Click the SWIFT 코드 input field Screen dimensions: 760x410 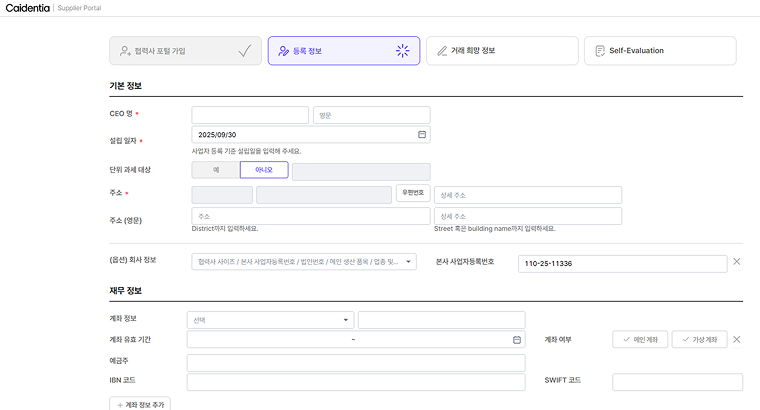pos(677,382)
